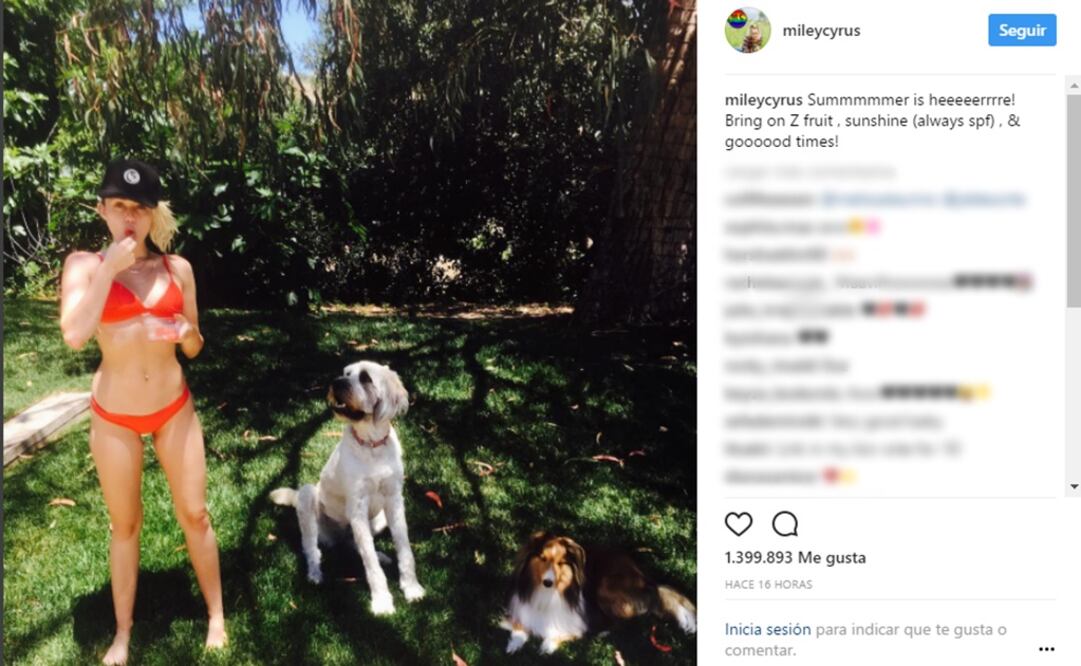
Task: Select the bold mileycyrus name in the caption
Action: 763,100
